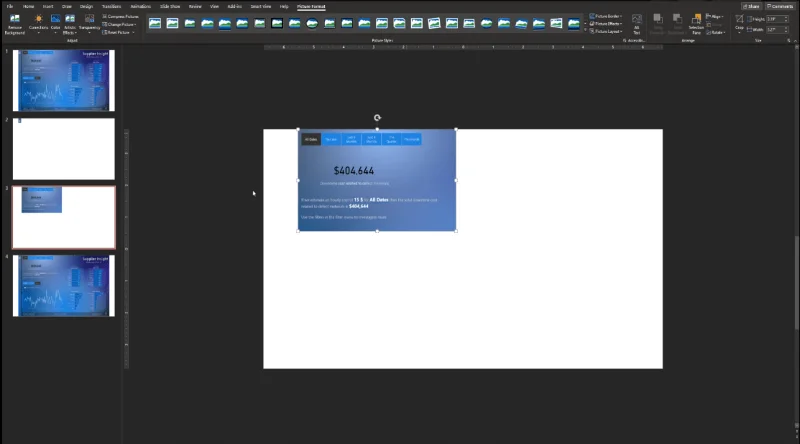Increase Height using the stepper arrow

(786, 17)
